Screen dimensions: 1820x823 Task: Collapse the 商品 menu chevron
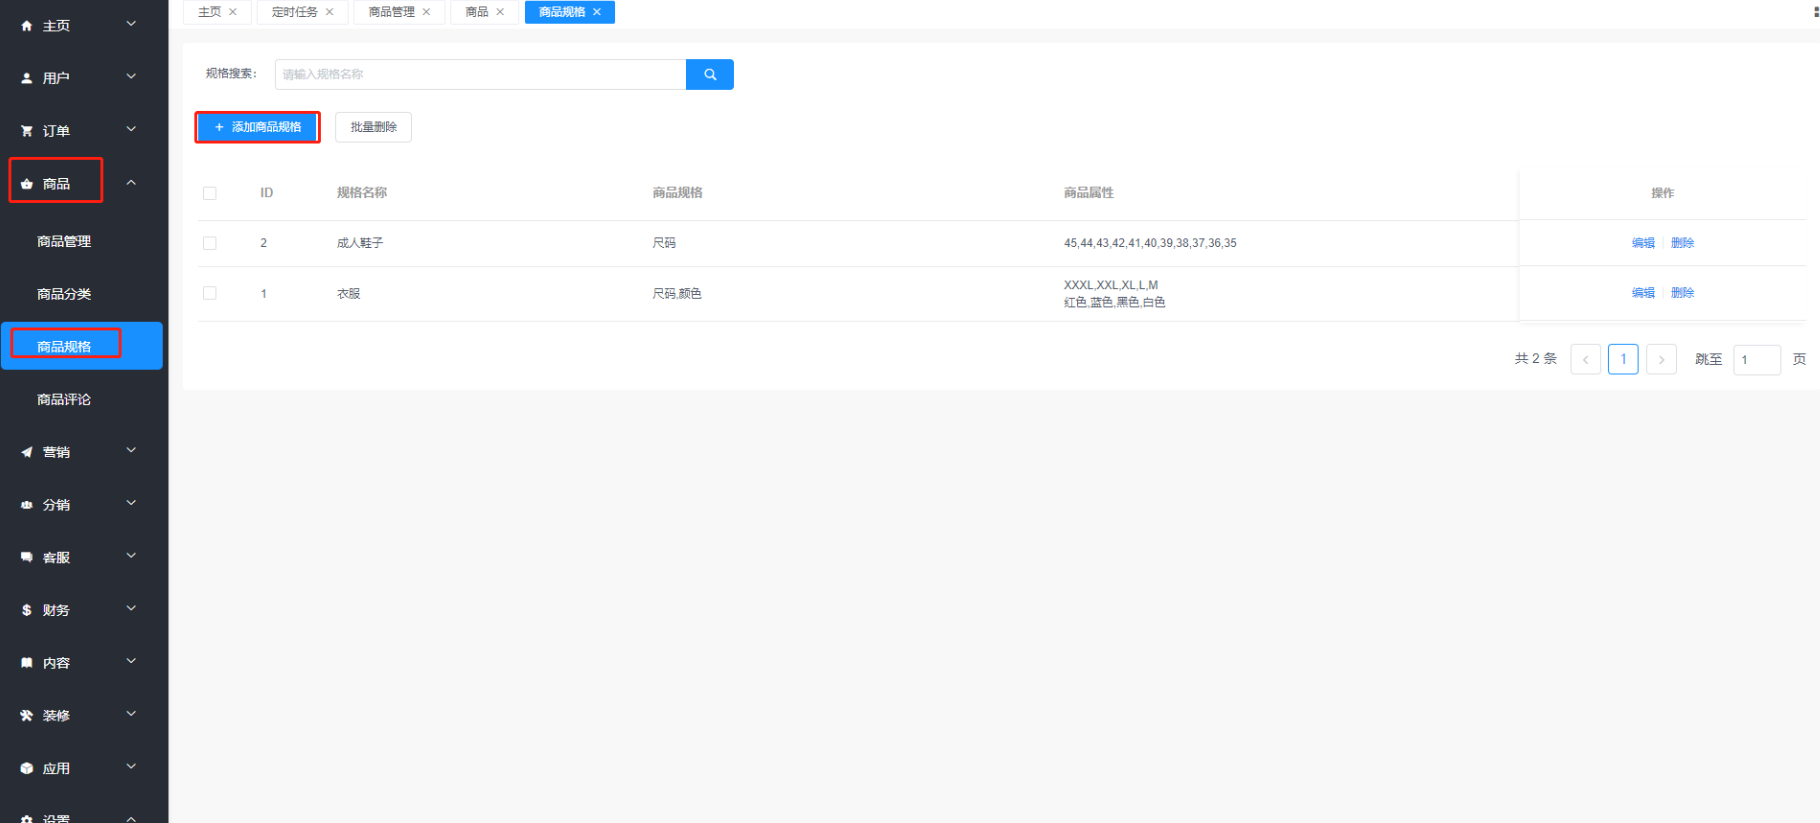131,183
